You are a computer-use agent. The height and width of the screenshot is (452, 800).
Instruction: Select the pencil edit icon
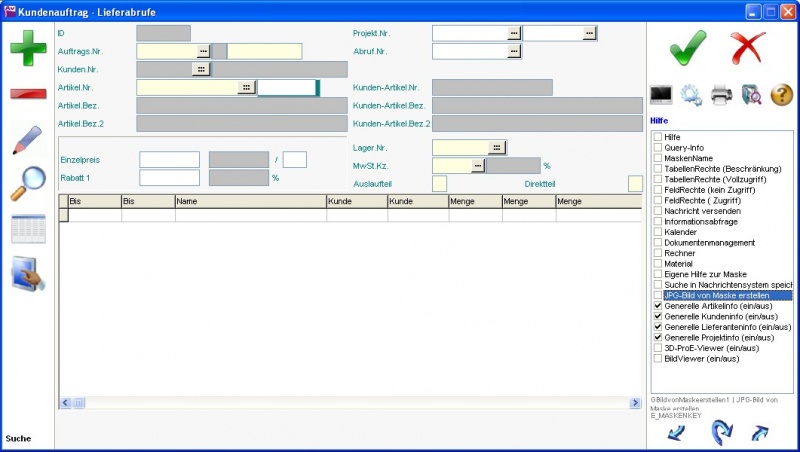coord(28,140)
